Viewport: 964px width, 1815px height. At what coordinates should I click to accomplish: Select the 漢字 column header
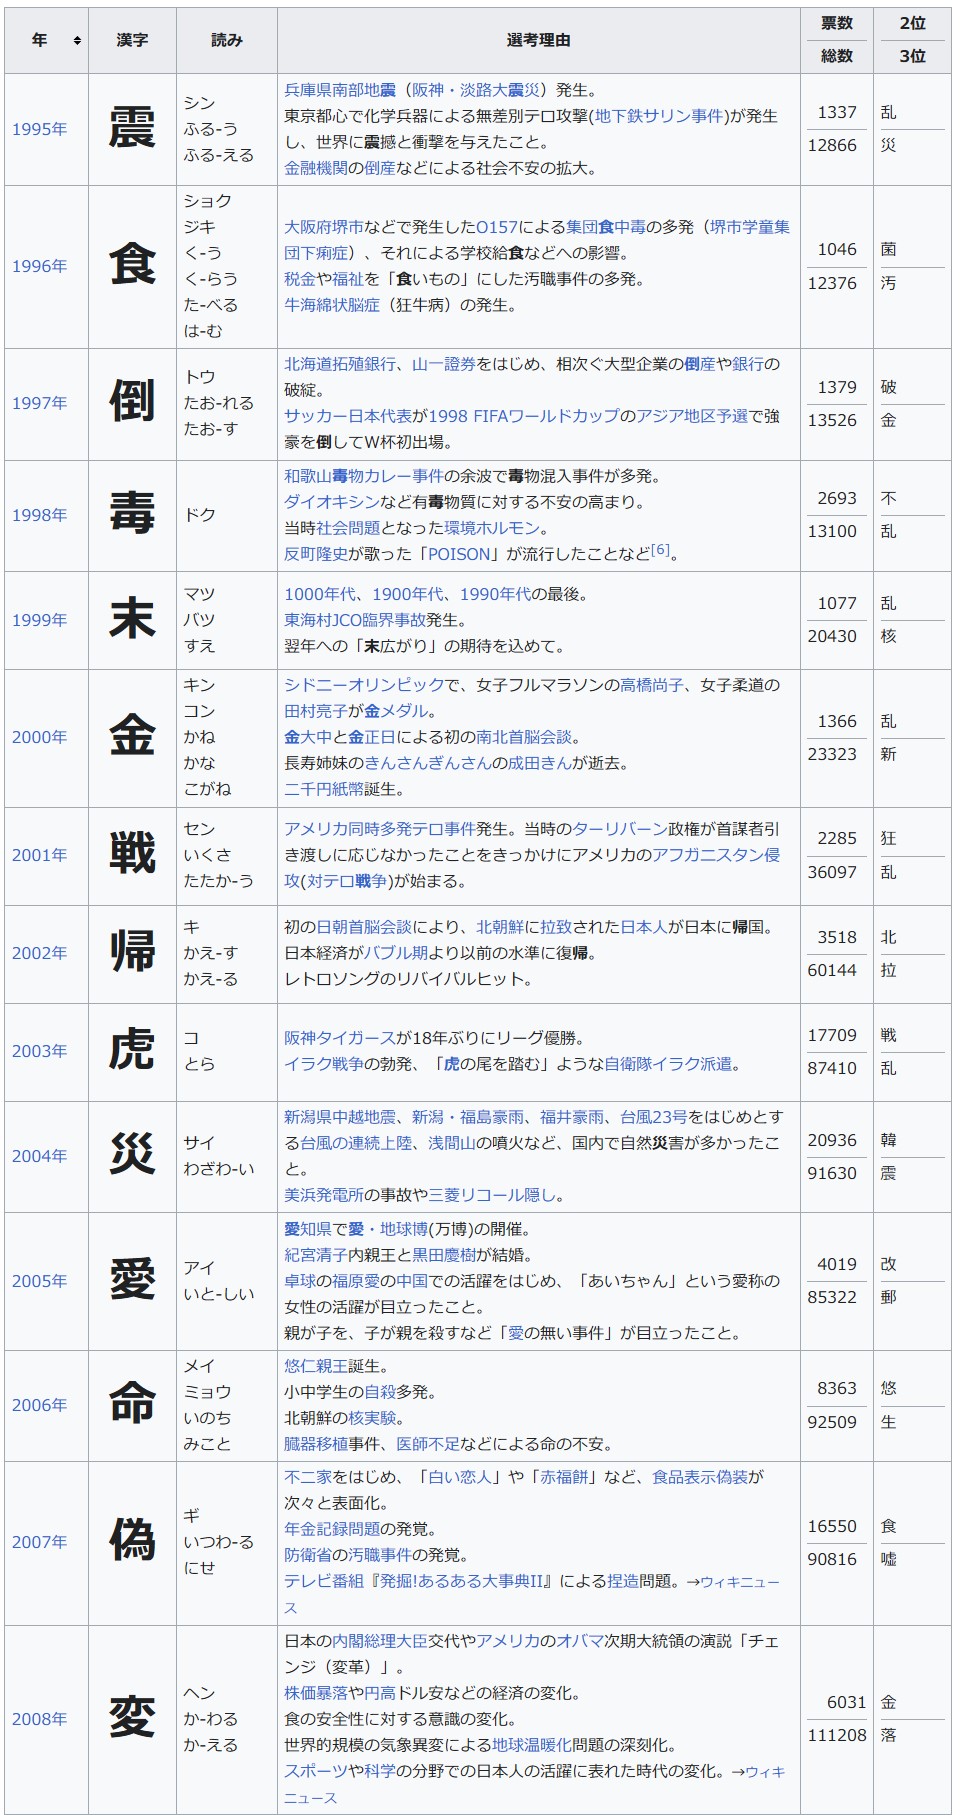click(132, 40)
